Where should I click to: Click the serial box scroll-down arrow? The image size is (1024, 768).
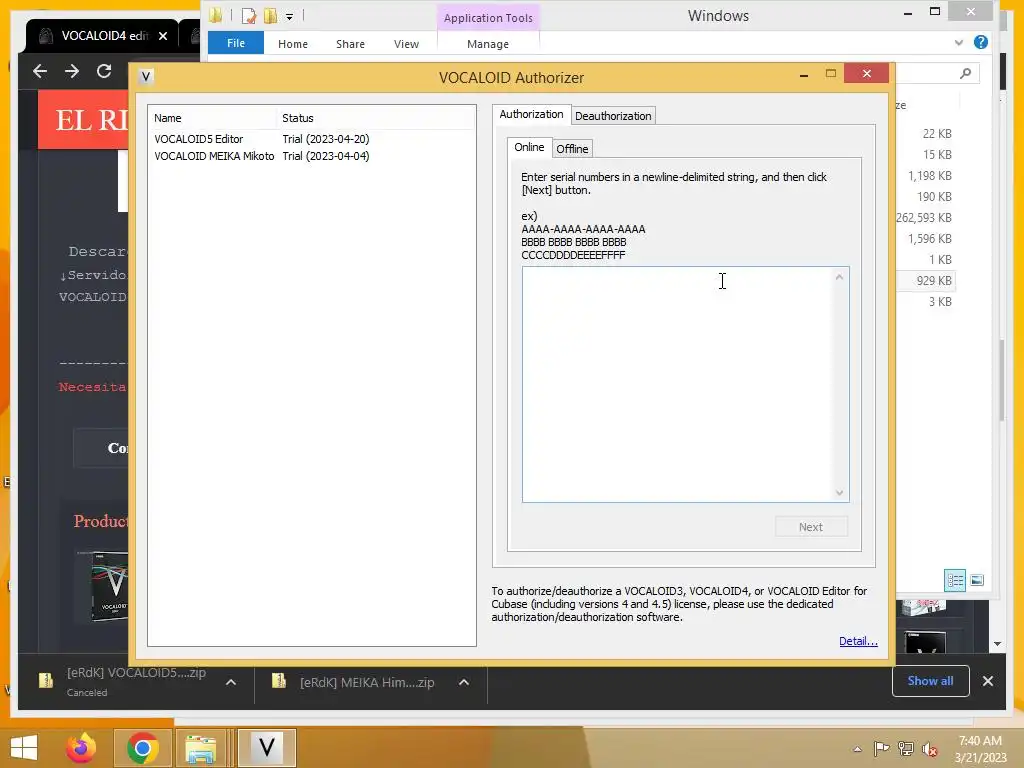pyautogui.click(x=839, y=492)
